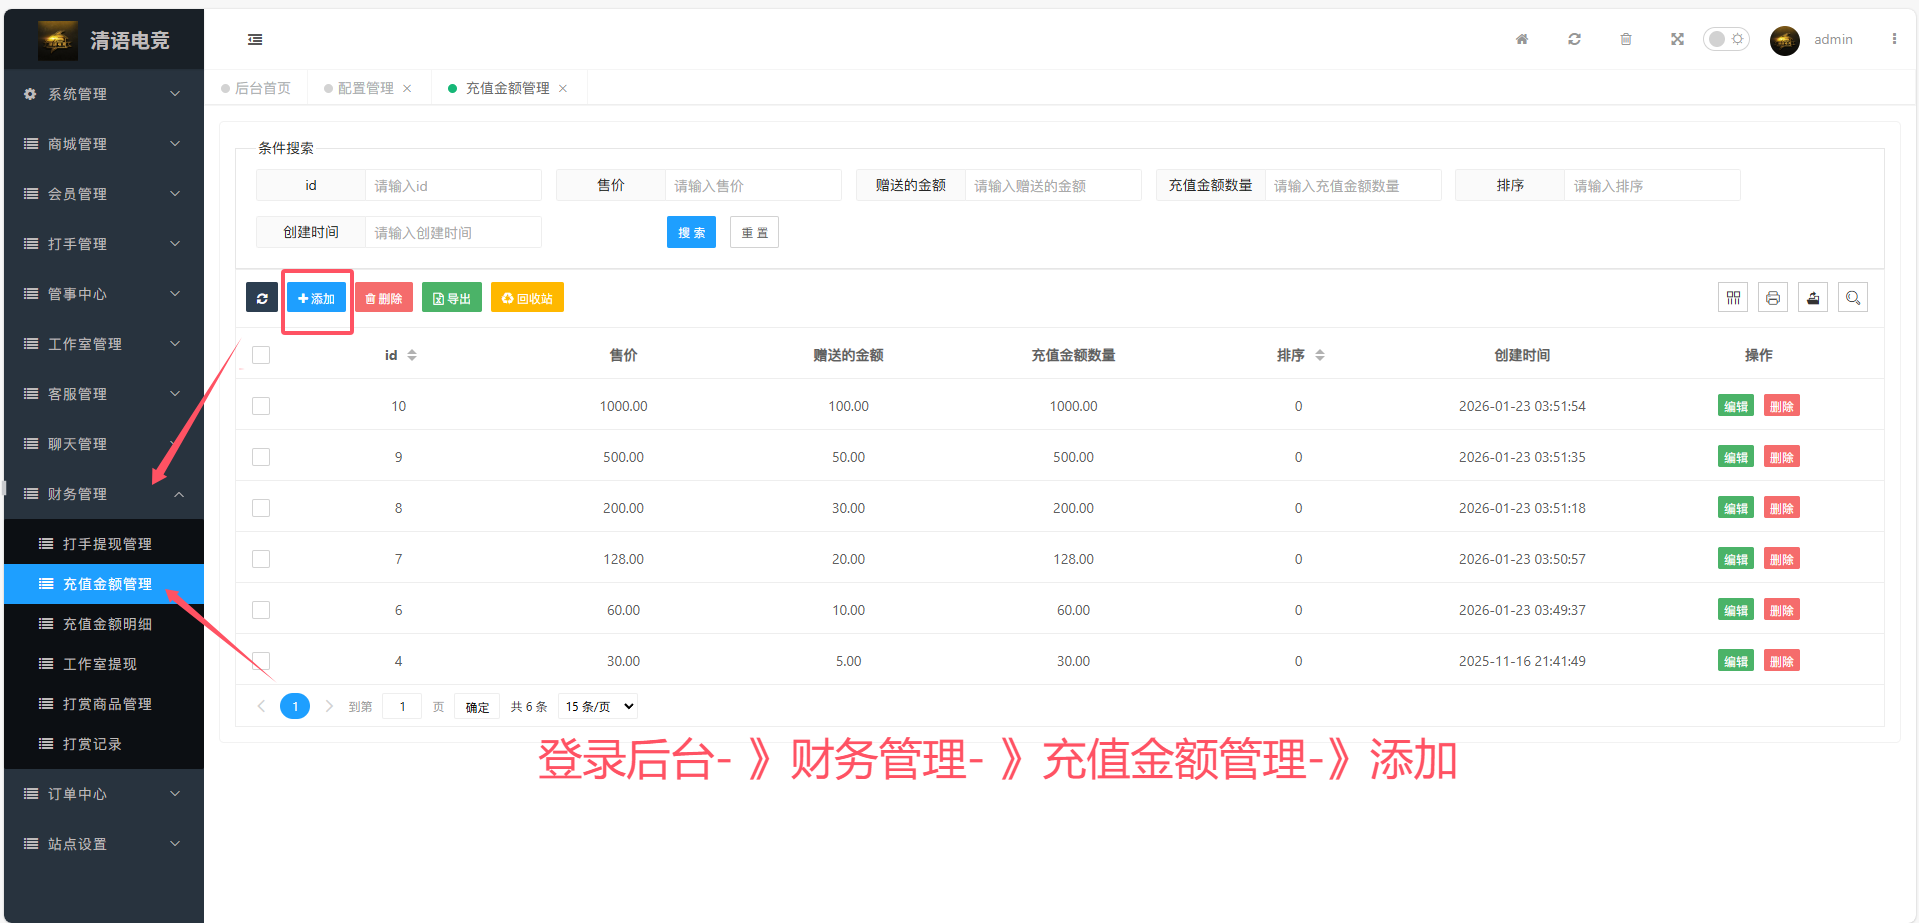This screenshot has width=1919, height=923.
Task: Toggle the dark/light theme switch
Action: click(x=1726, y=39)
